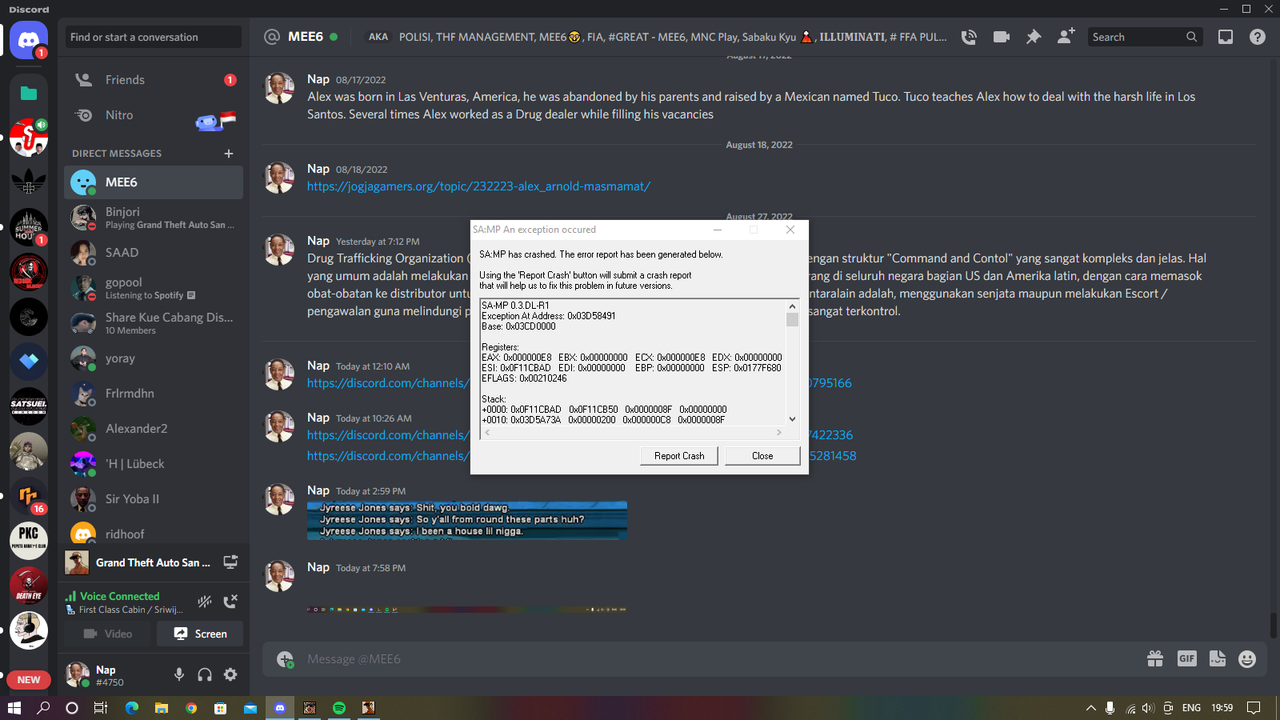Open Discord help icon
Viewport: 1280px width, 720px height.
tap(1257, 37)
